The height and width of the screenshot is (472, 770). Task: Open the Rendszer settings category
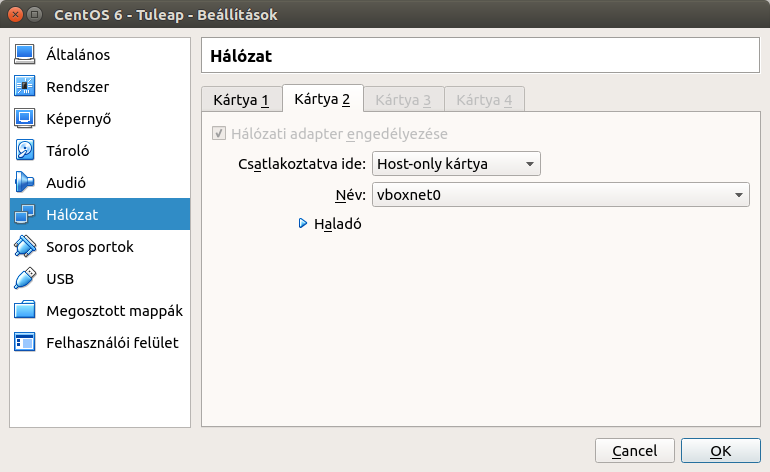coord(100,86)
